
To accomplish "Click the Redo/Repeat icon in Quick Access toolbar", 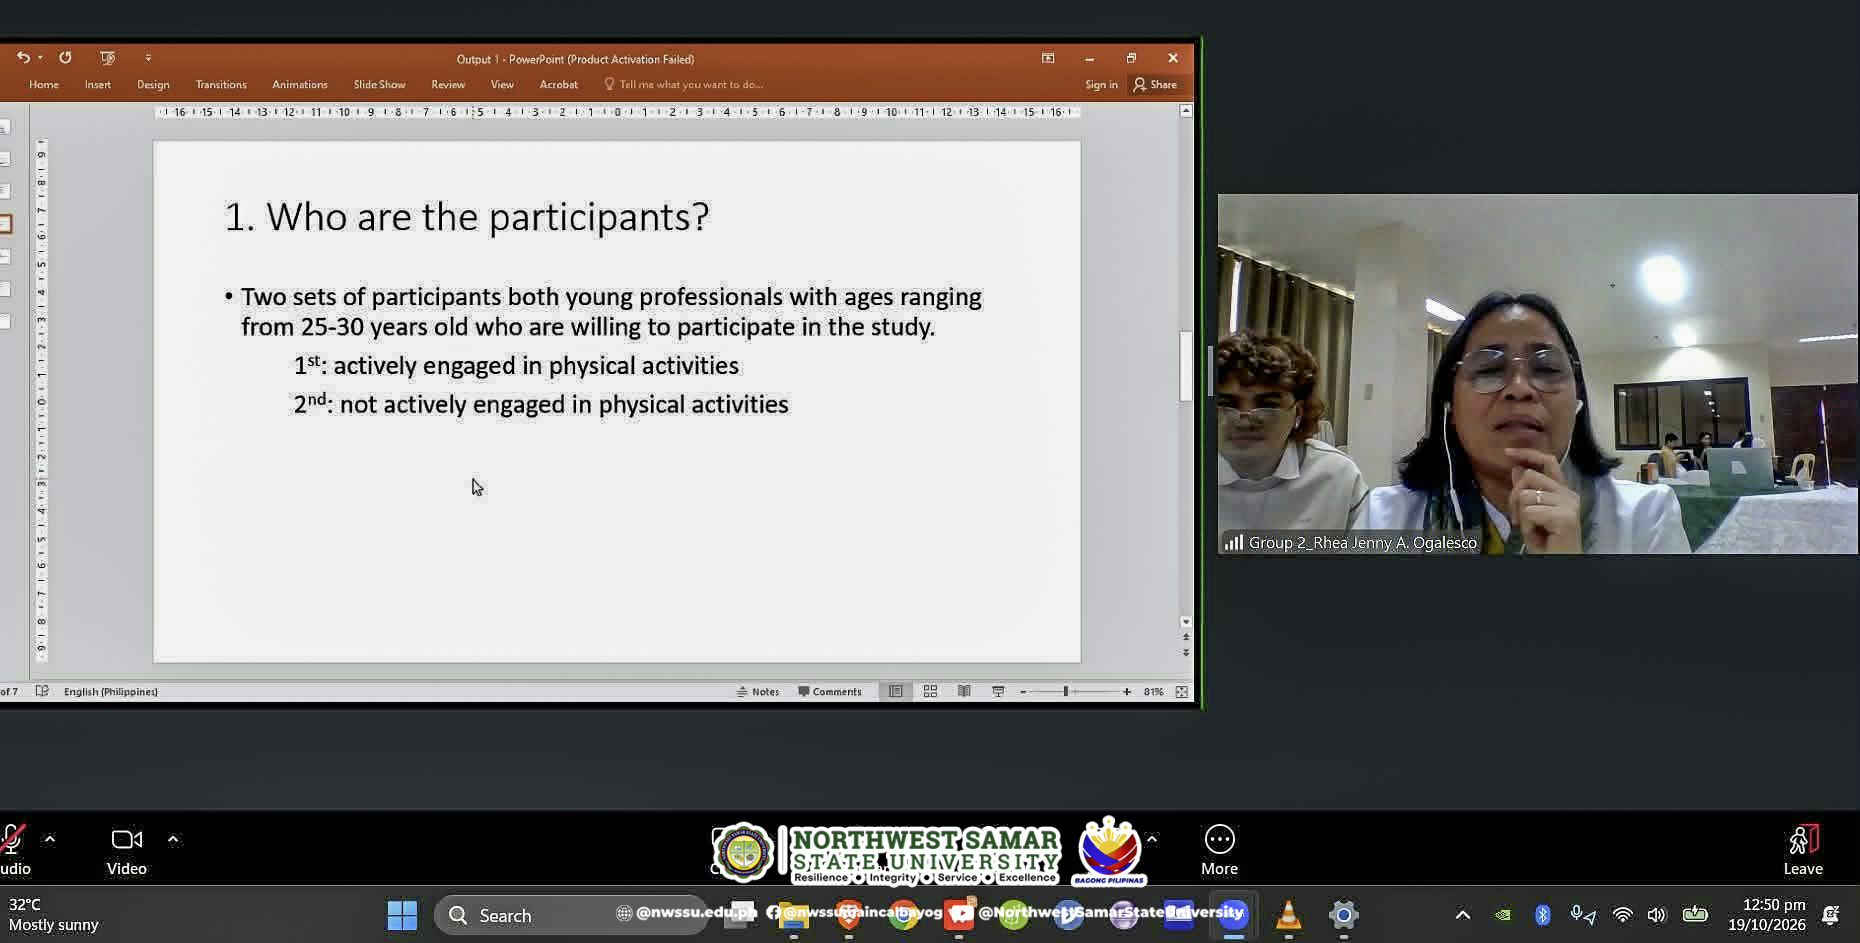I will 65,58.
